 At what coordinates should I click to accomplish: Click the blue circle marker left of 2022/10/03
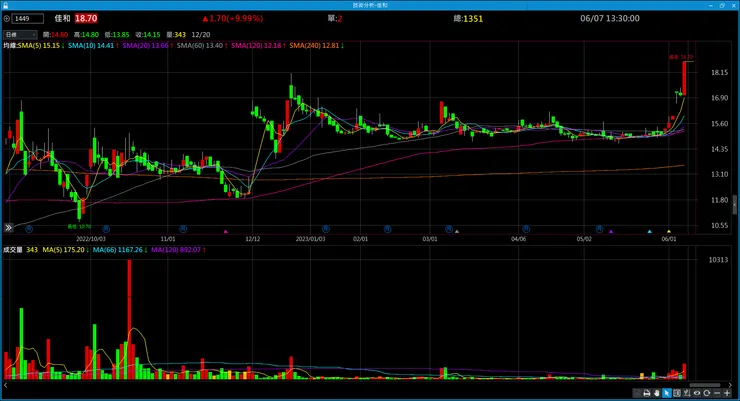pyautogui.click(x=29, y=229)
